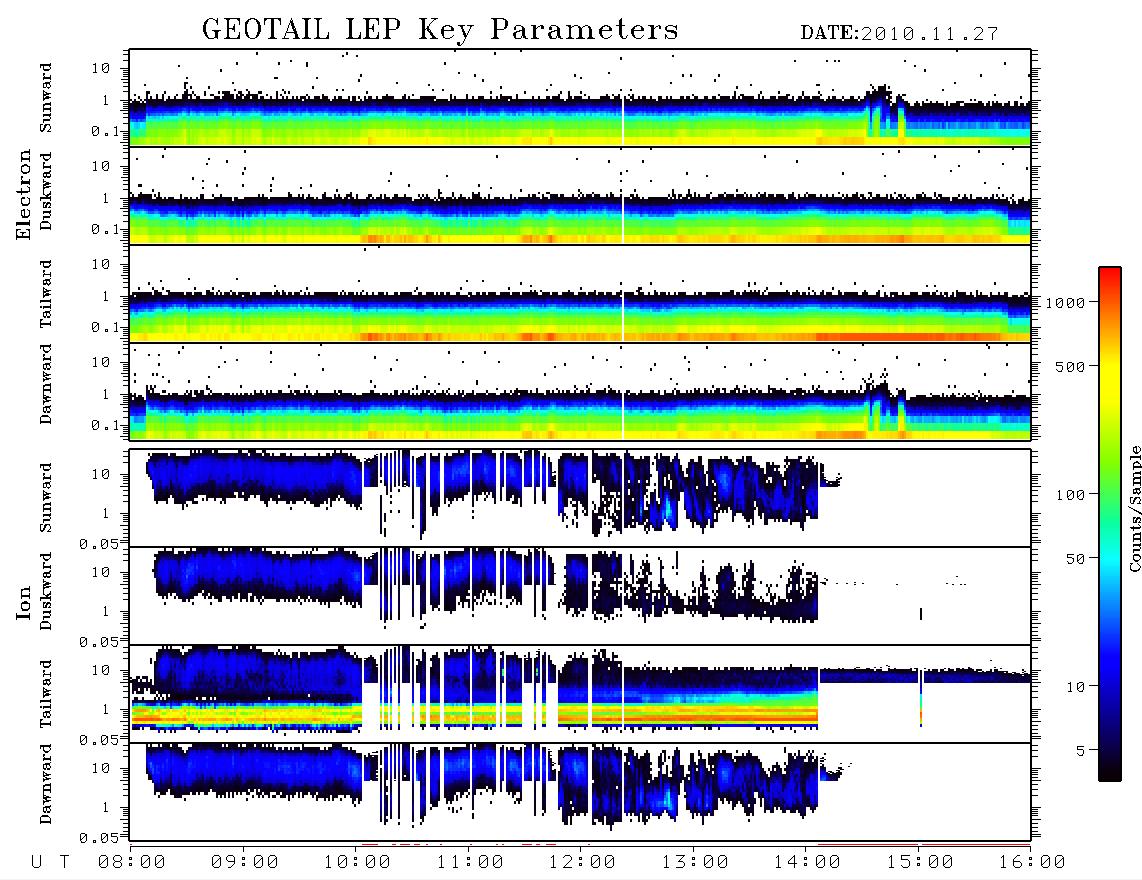The height and width of the screenshot is (880, 1142).
Task: Select the "09:00" time tick label
Action: click(244, 863)
